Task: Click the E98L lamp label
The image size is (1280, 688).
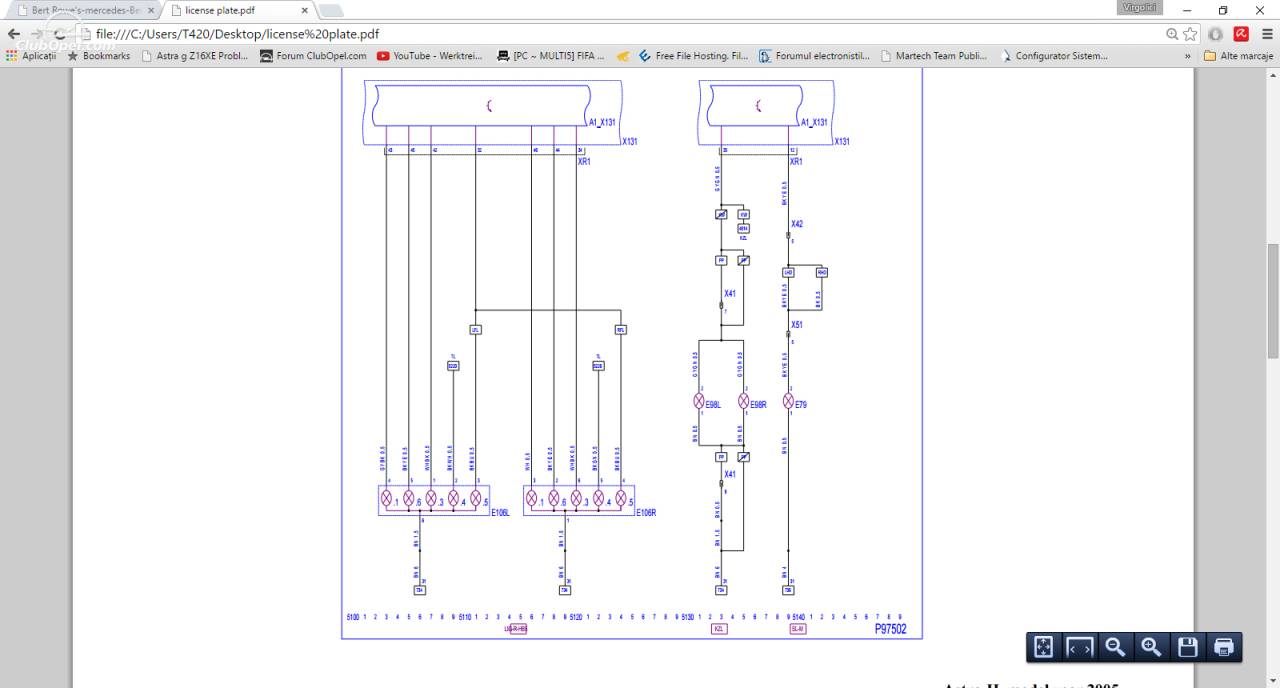Action: [713, 405]
